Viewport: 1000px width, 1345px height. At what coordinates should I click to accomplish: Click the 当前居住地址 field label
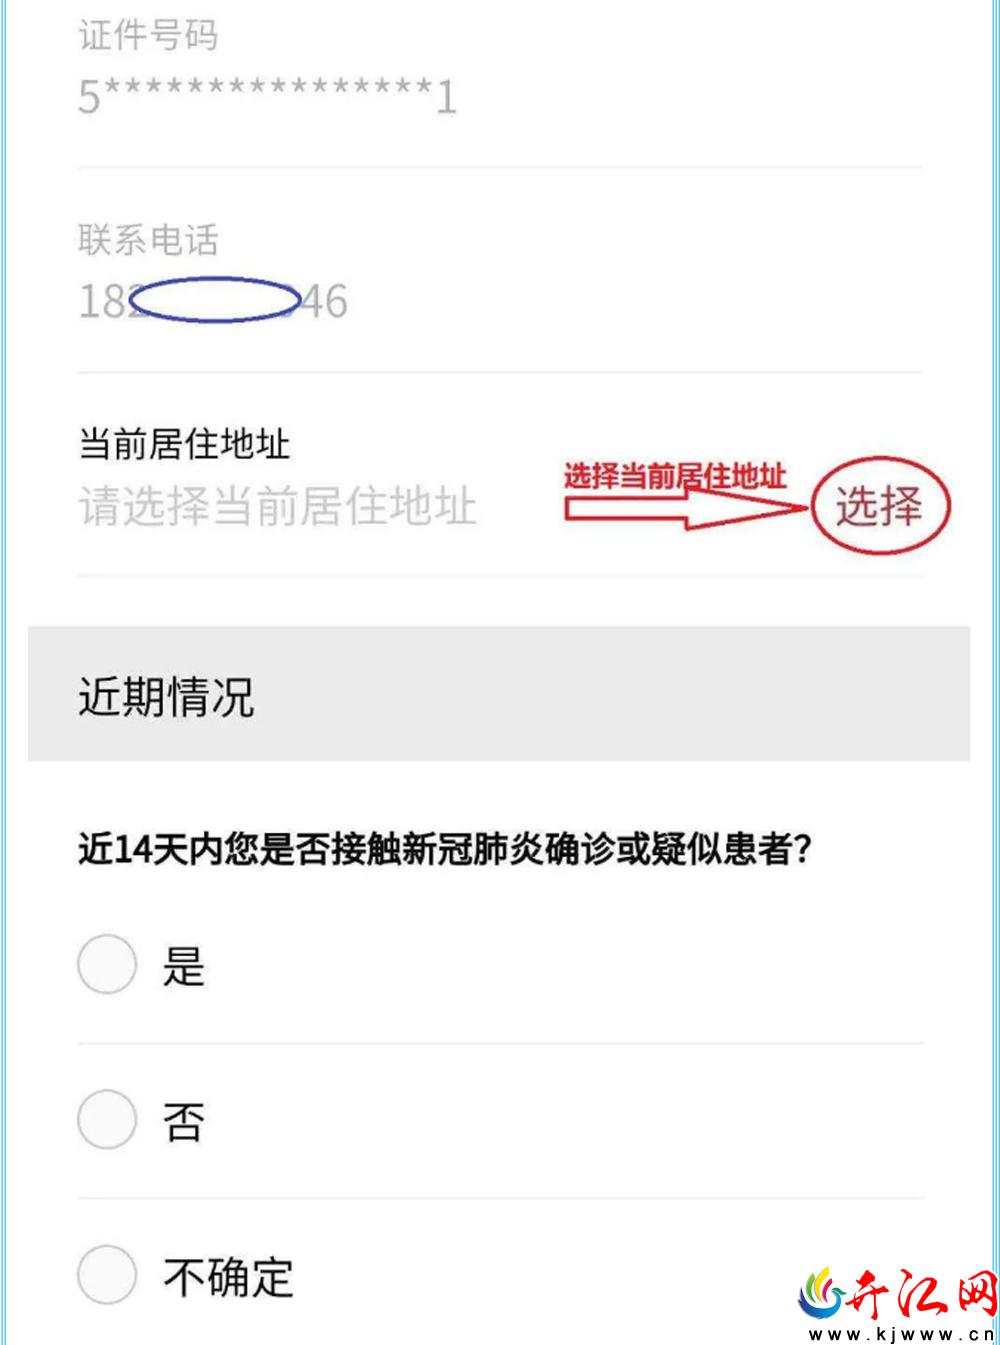184,444
